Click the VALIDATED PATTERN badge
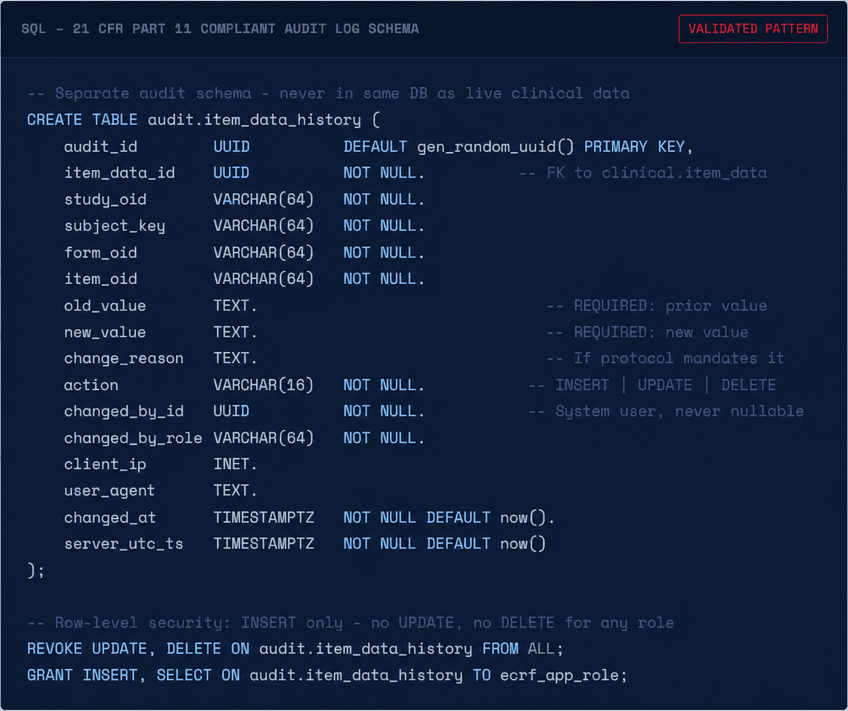 click(753, 29)
